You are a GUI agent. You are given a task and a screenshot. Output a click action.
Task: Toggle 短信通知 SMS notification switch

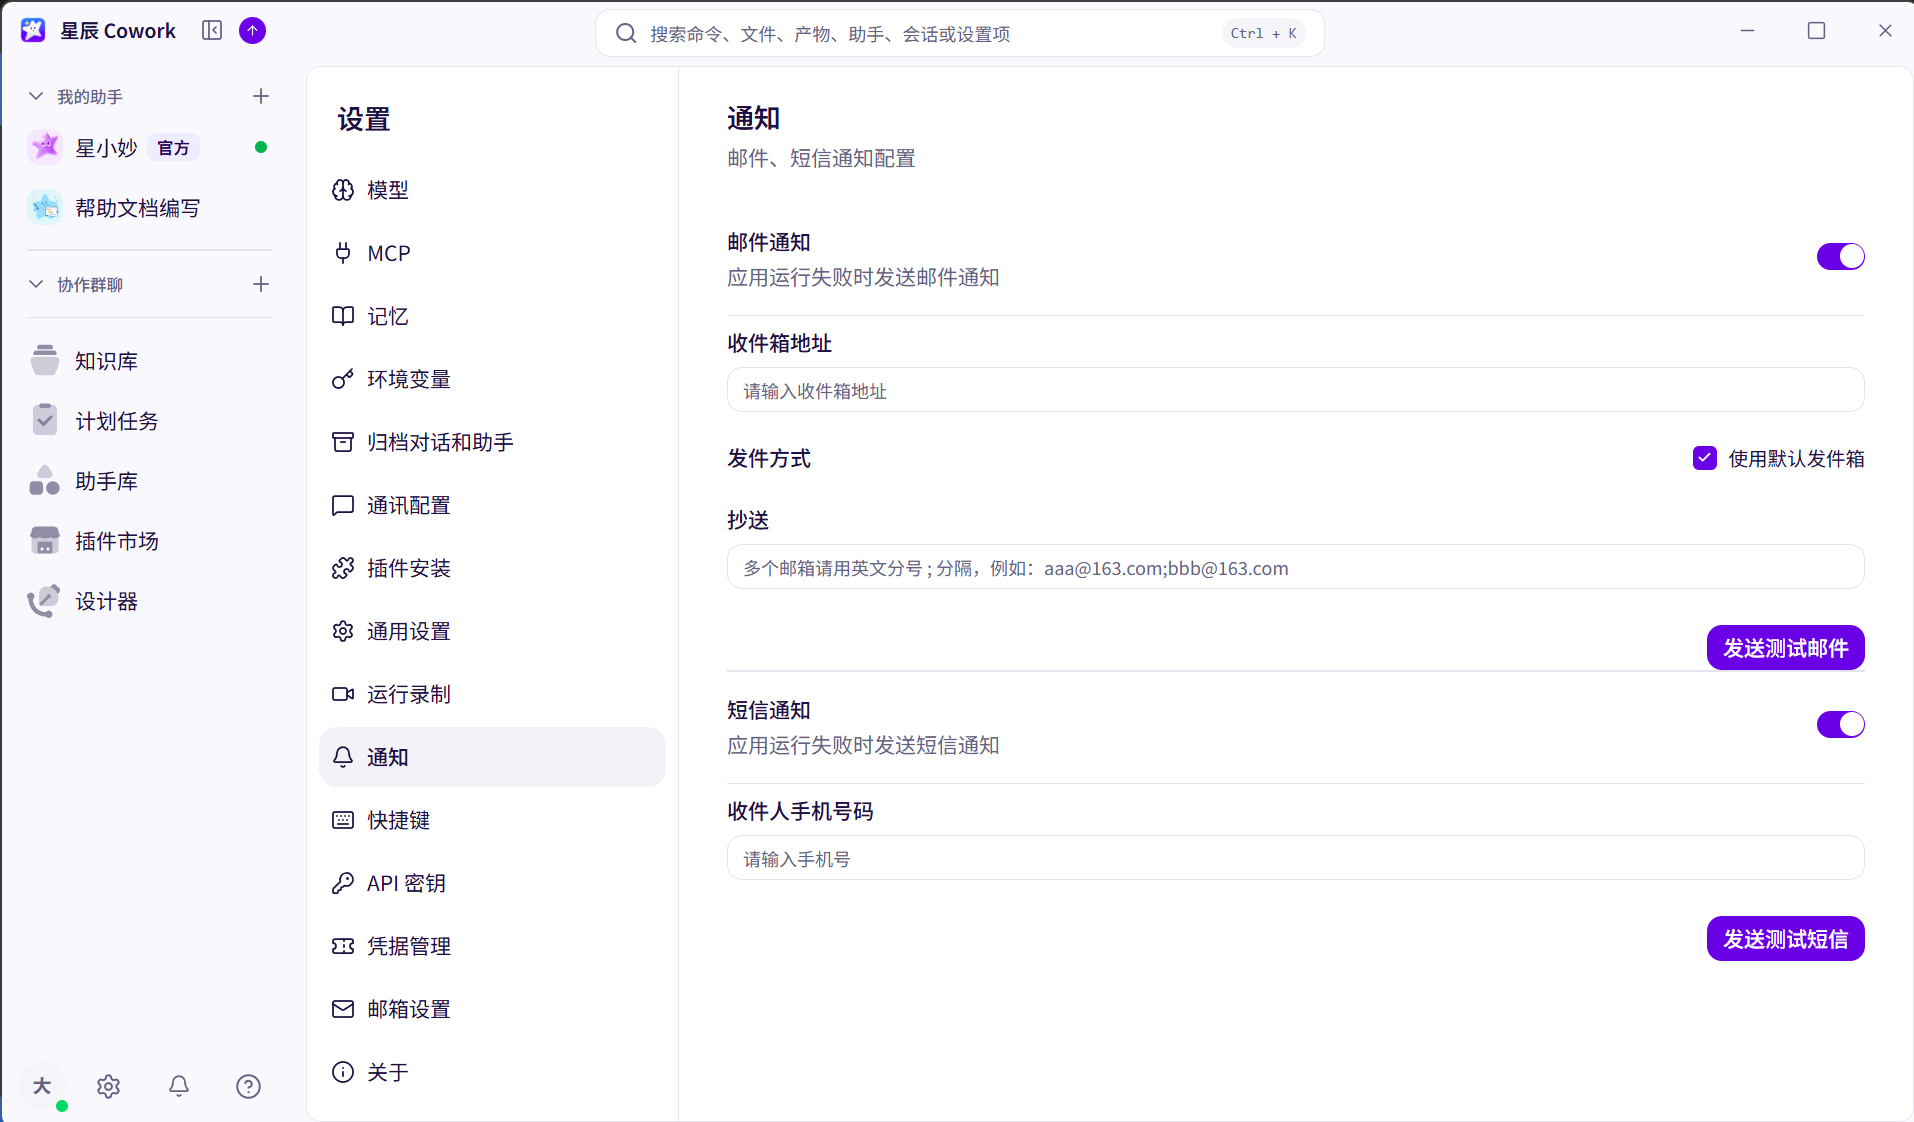(x=1840, y=724)
